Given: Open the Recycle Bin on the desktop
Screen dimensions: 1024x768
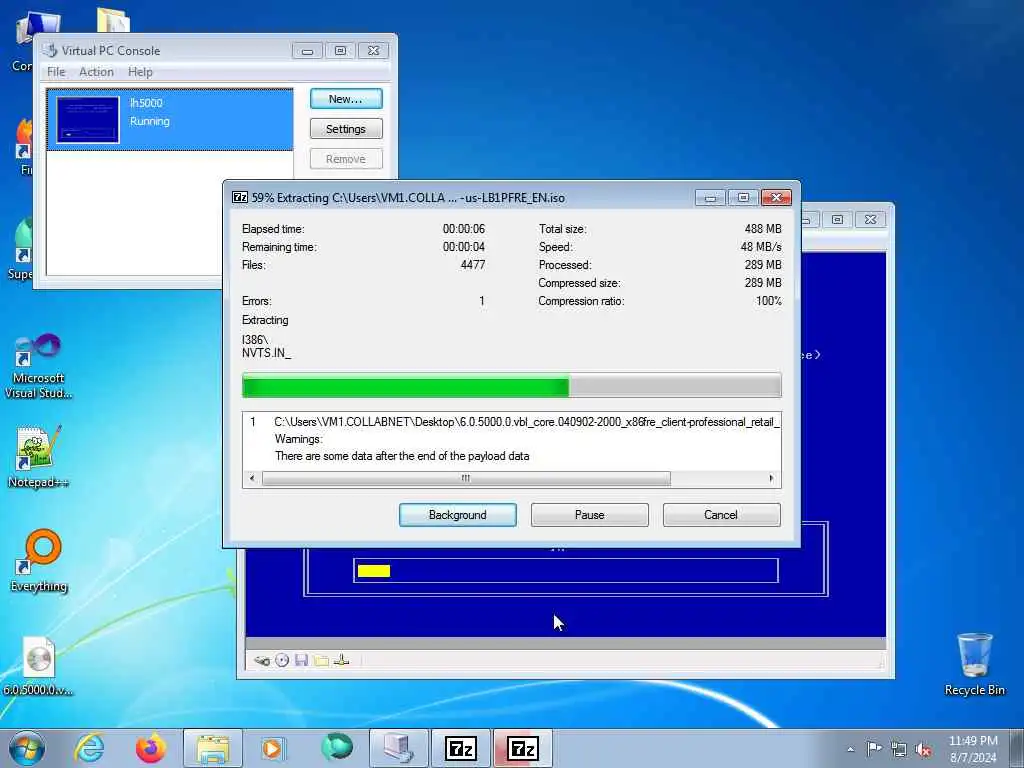Looking at the screenshot, I should (974, 664).
